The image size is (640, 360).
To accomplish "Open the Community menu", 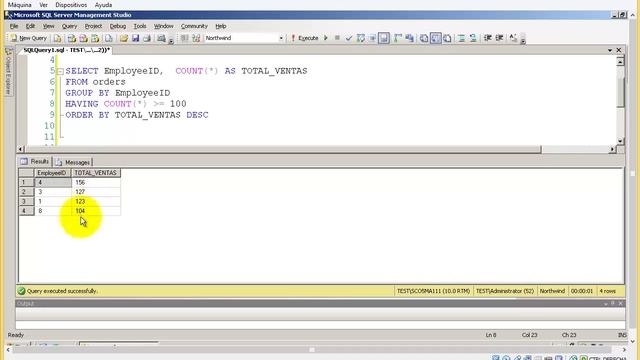I will pyautogui.click(x=194, y=26).
